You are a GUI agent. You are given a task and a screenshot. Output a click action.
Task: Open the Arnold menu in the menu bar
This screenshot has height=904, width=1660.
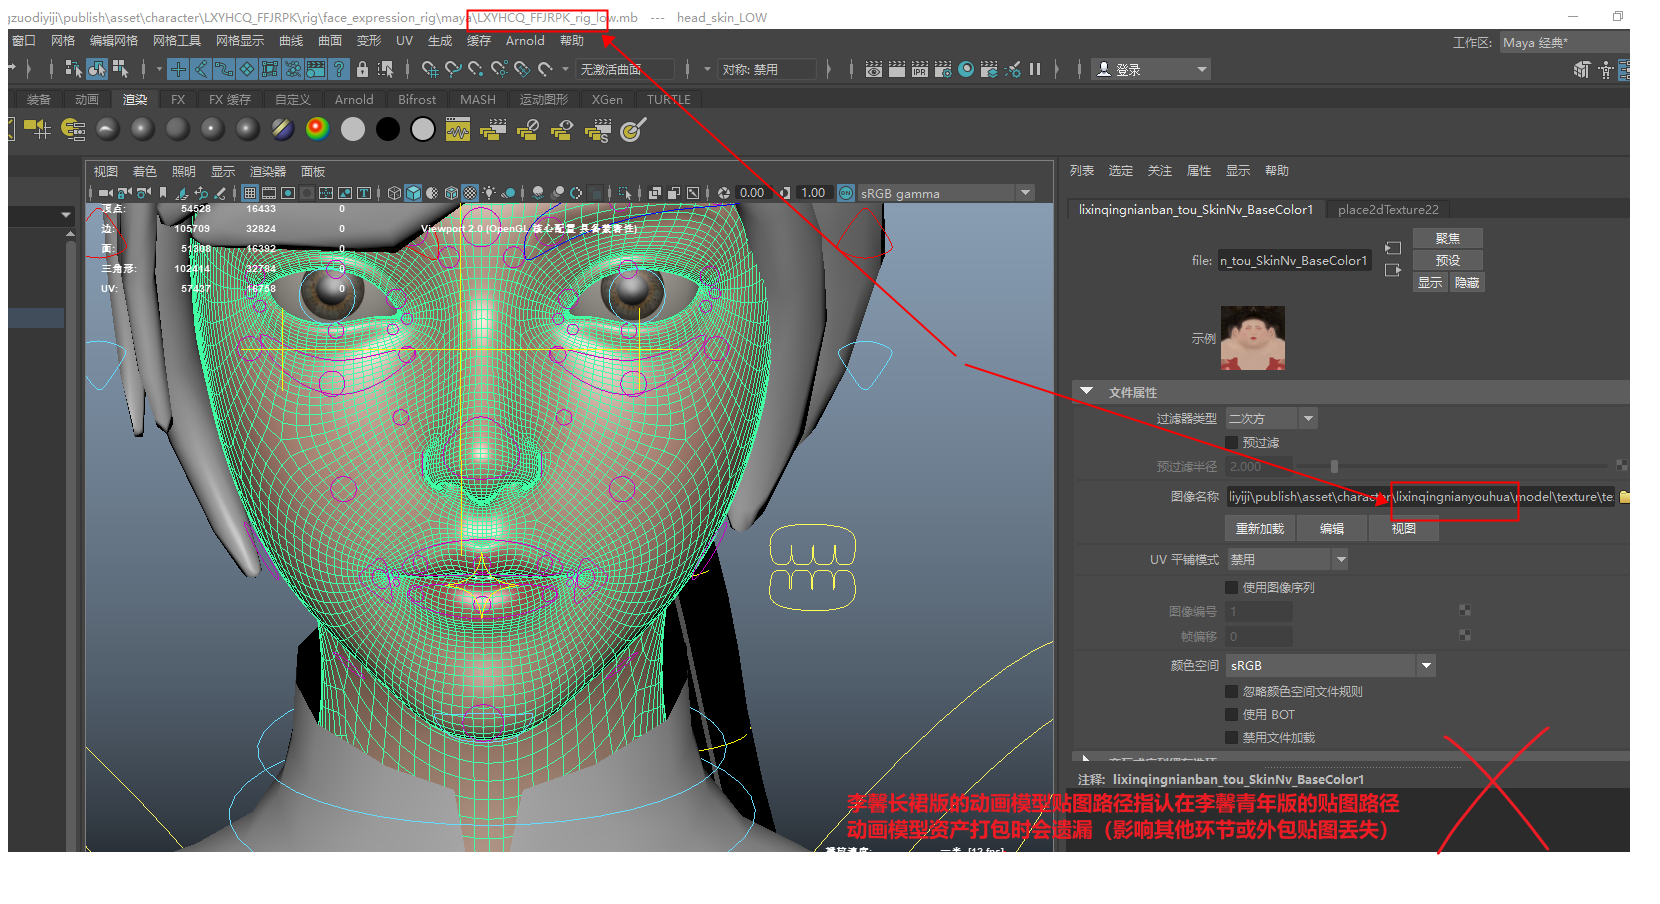pos(525,41)
